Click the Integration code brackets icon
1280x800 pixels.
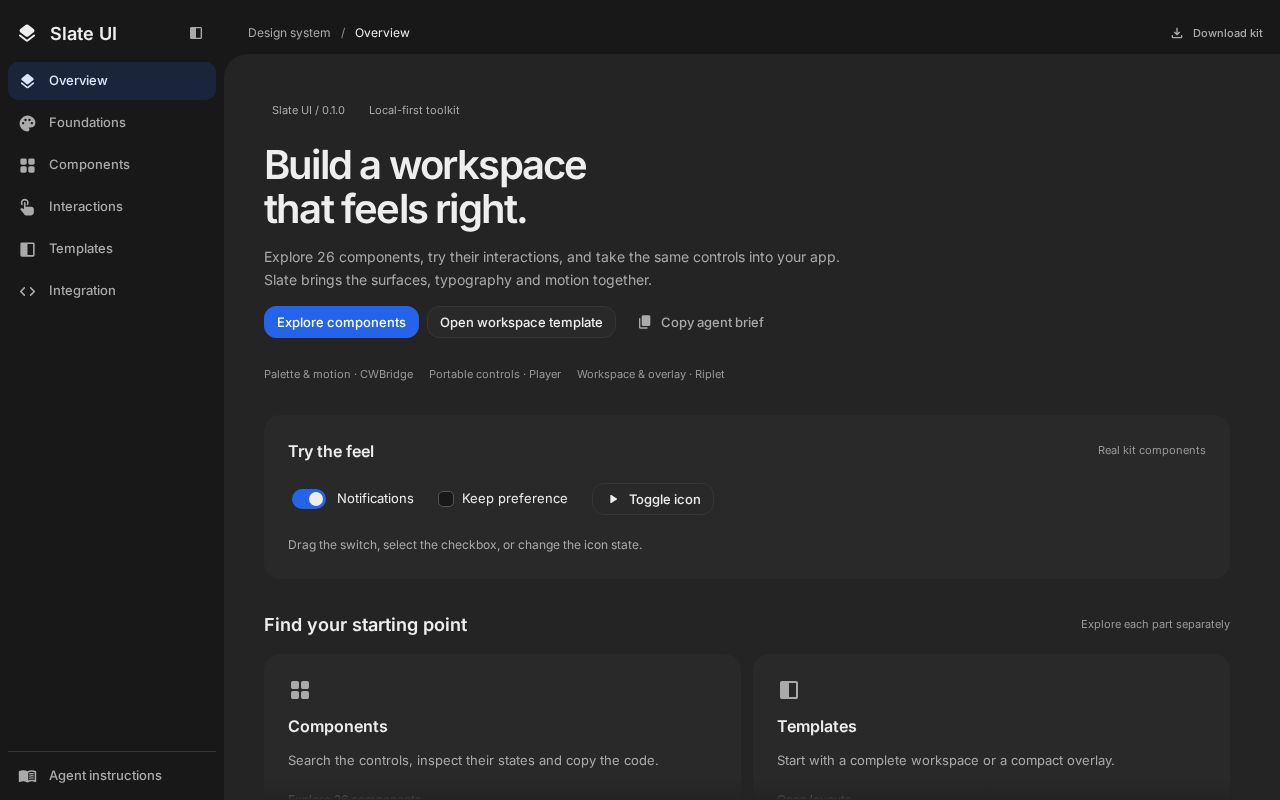coord(28,291)
